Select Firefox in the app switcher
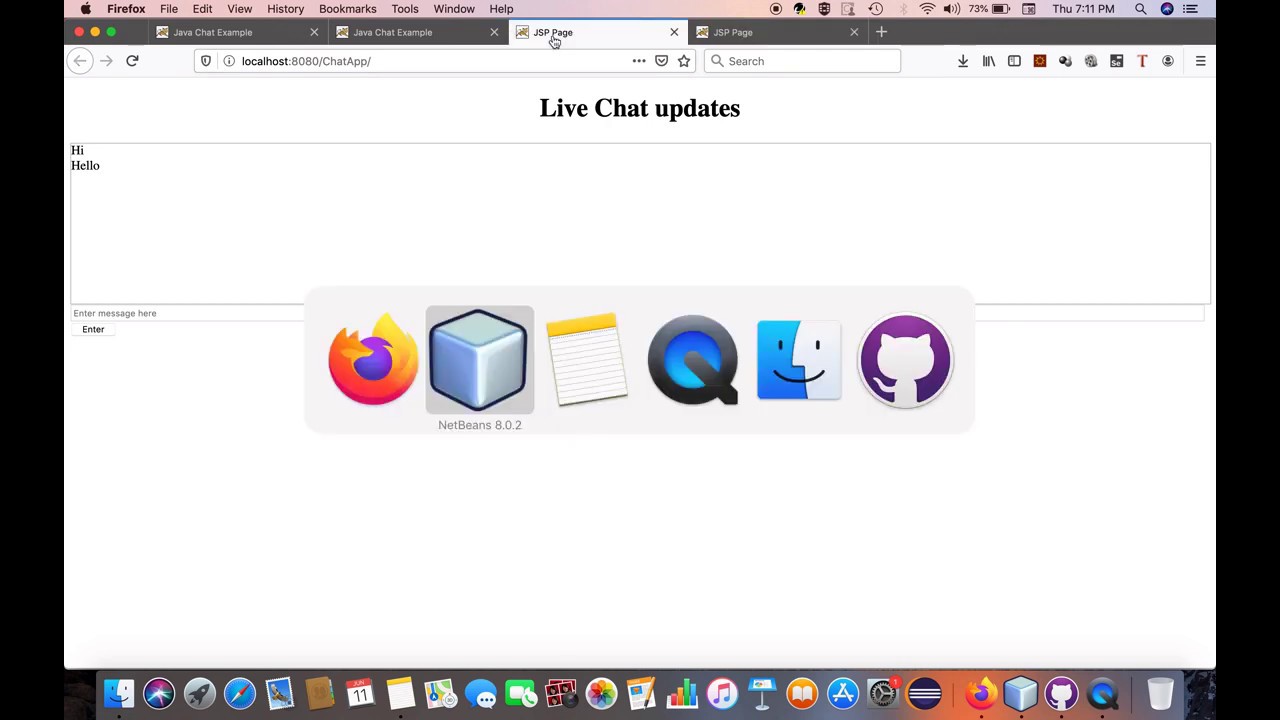Image resolution: width=1280 pixels, height=720 pixels. tap(373, 360)
